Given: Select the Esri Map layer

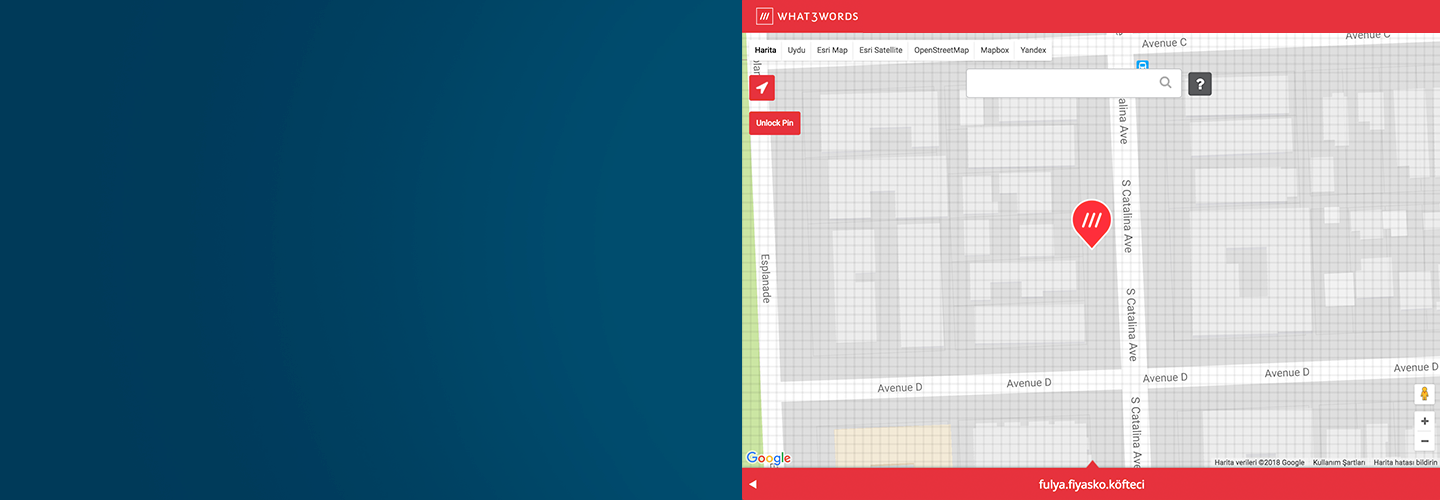Looking at the screenshot, I should click(x=832, y=50).
